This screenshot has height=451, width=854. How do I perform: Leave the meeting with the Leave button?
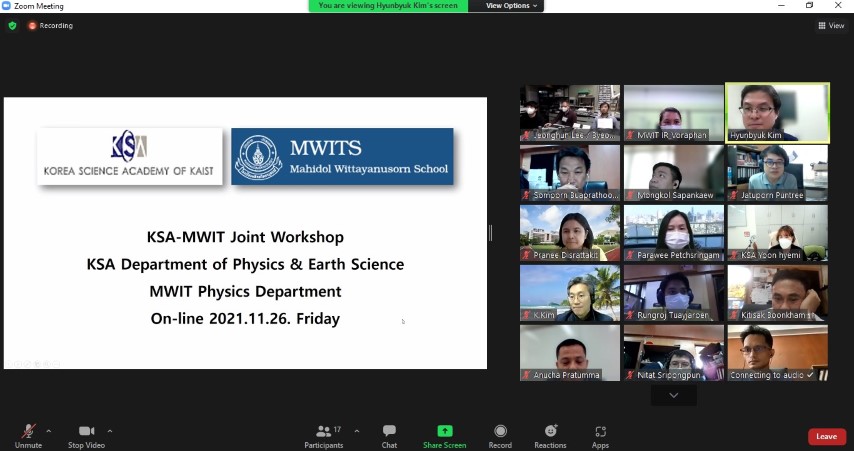point(826,436)
